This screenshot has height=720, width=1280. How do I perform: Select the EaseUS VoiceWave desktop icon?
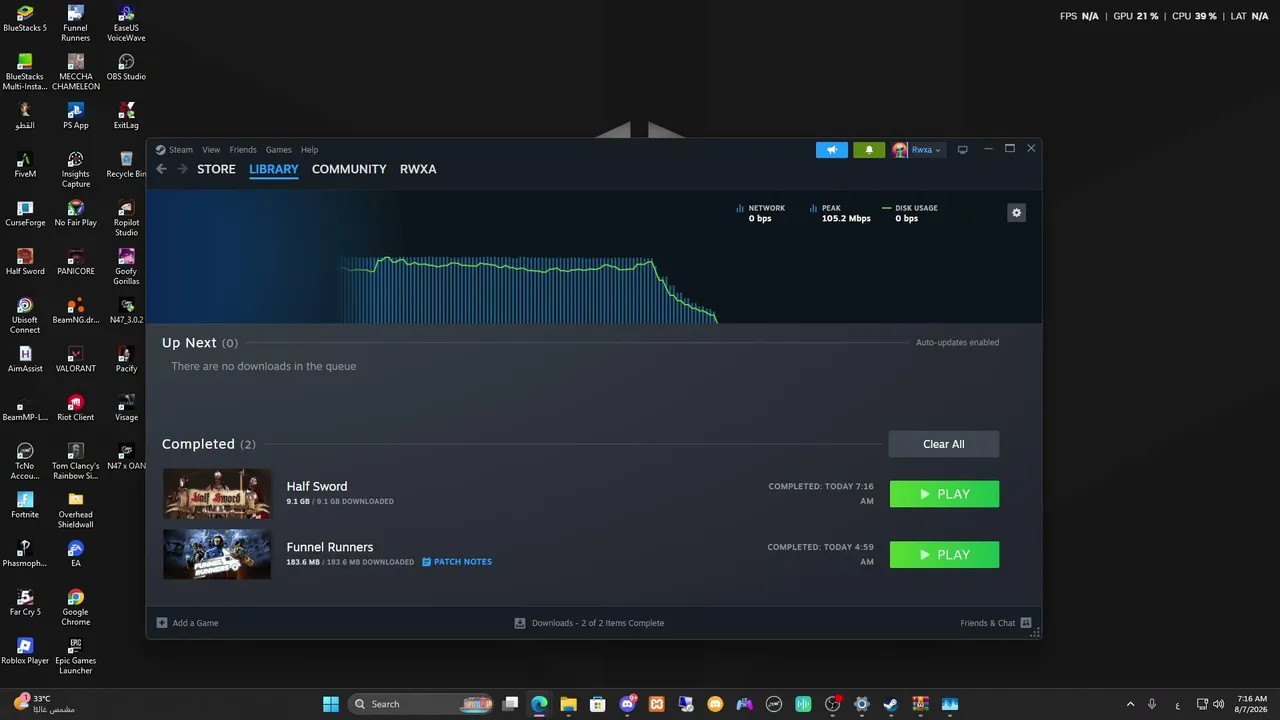point(126,24)
